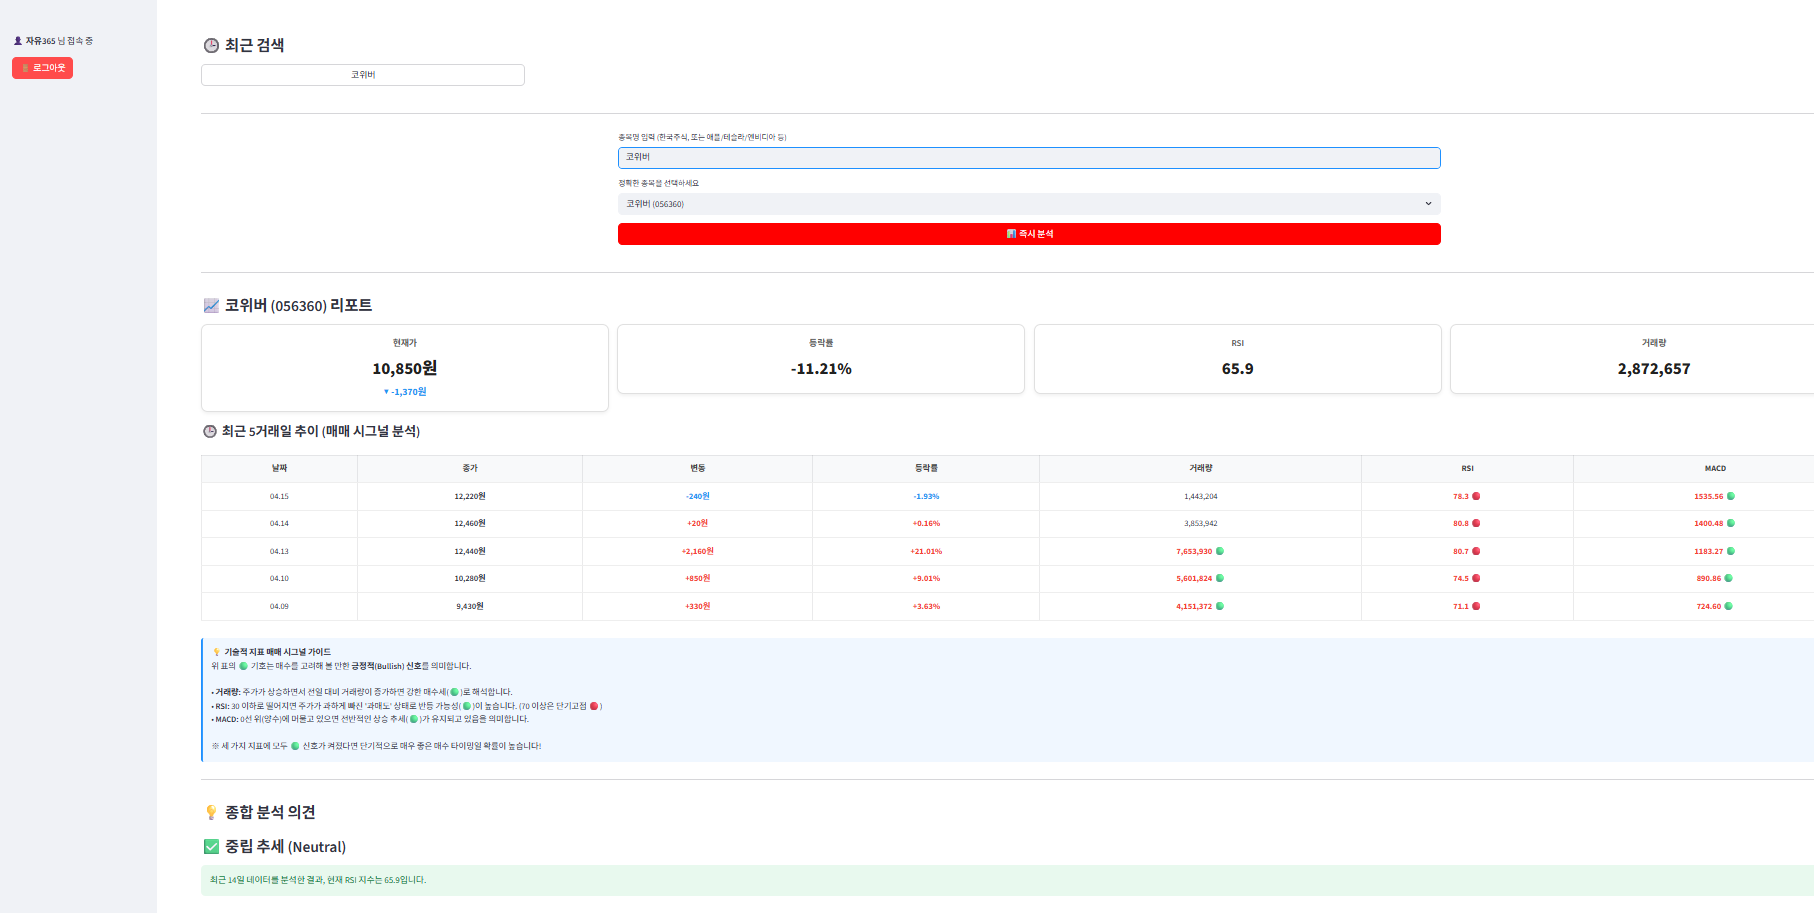Click the dropdown chevron arrow of stock selector

[x=1428, y=204]
